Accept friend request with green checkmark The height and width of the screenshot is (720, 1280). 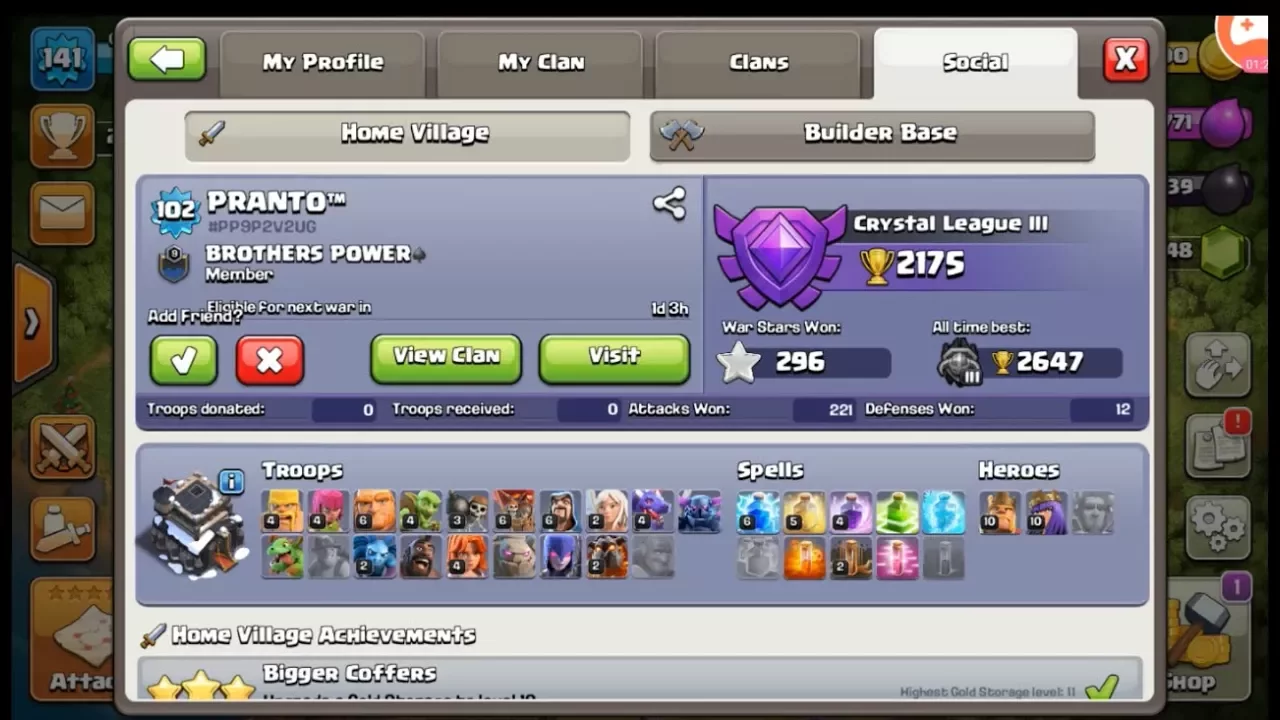(183, 360)
